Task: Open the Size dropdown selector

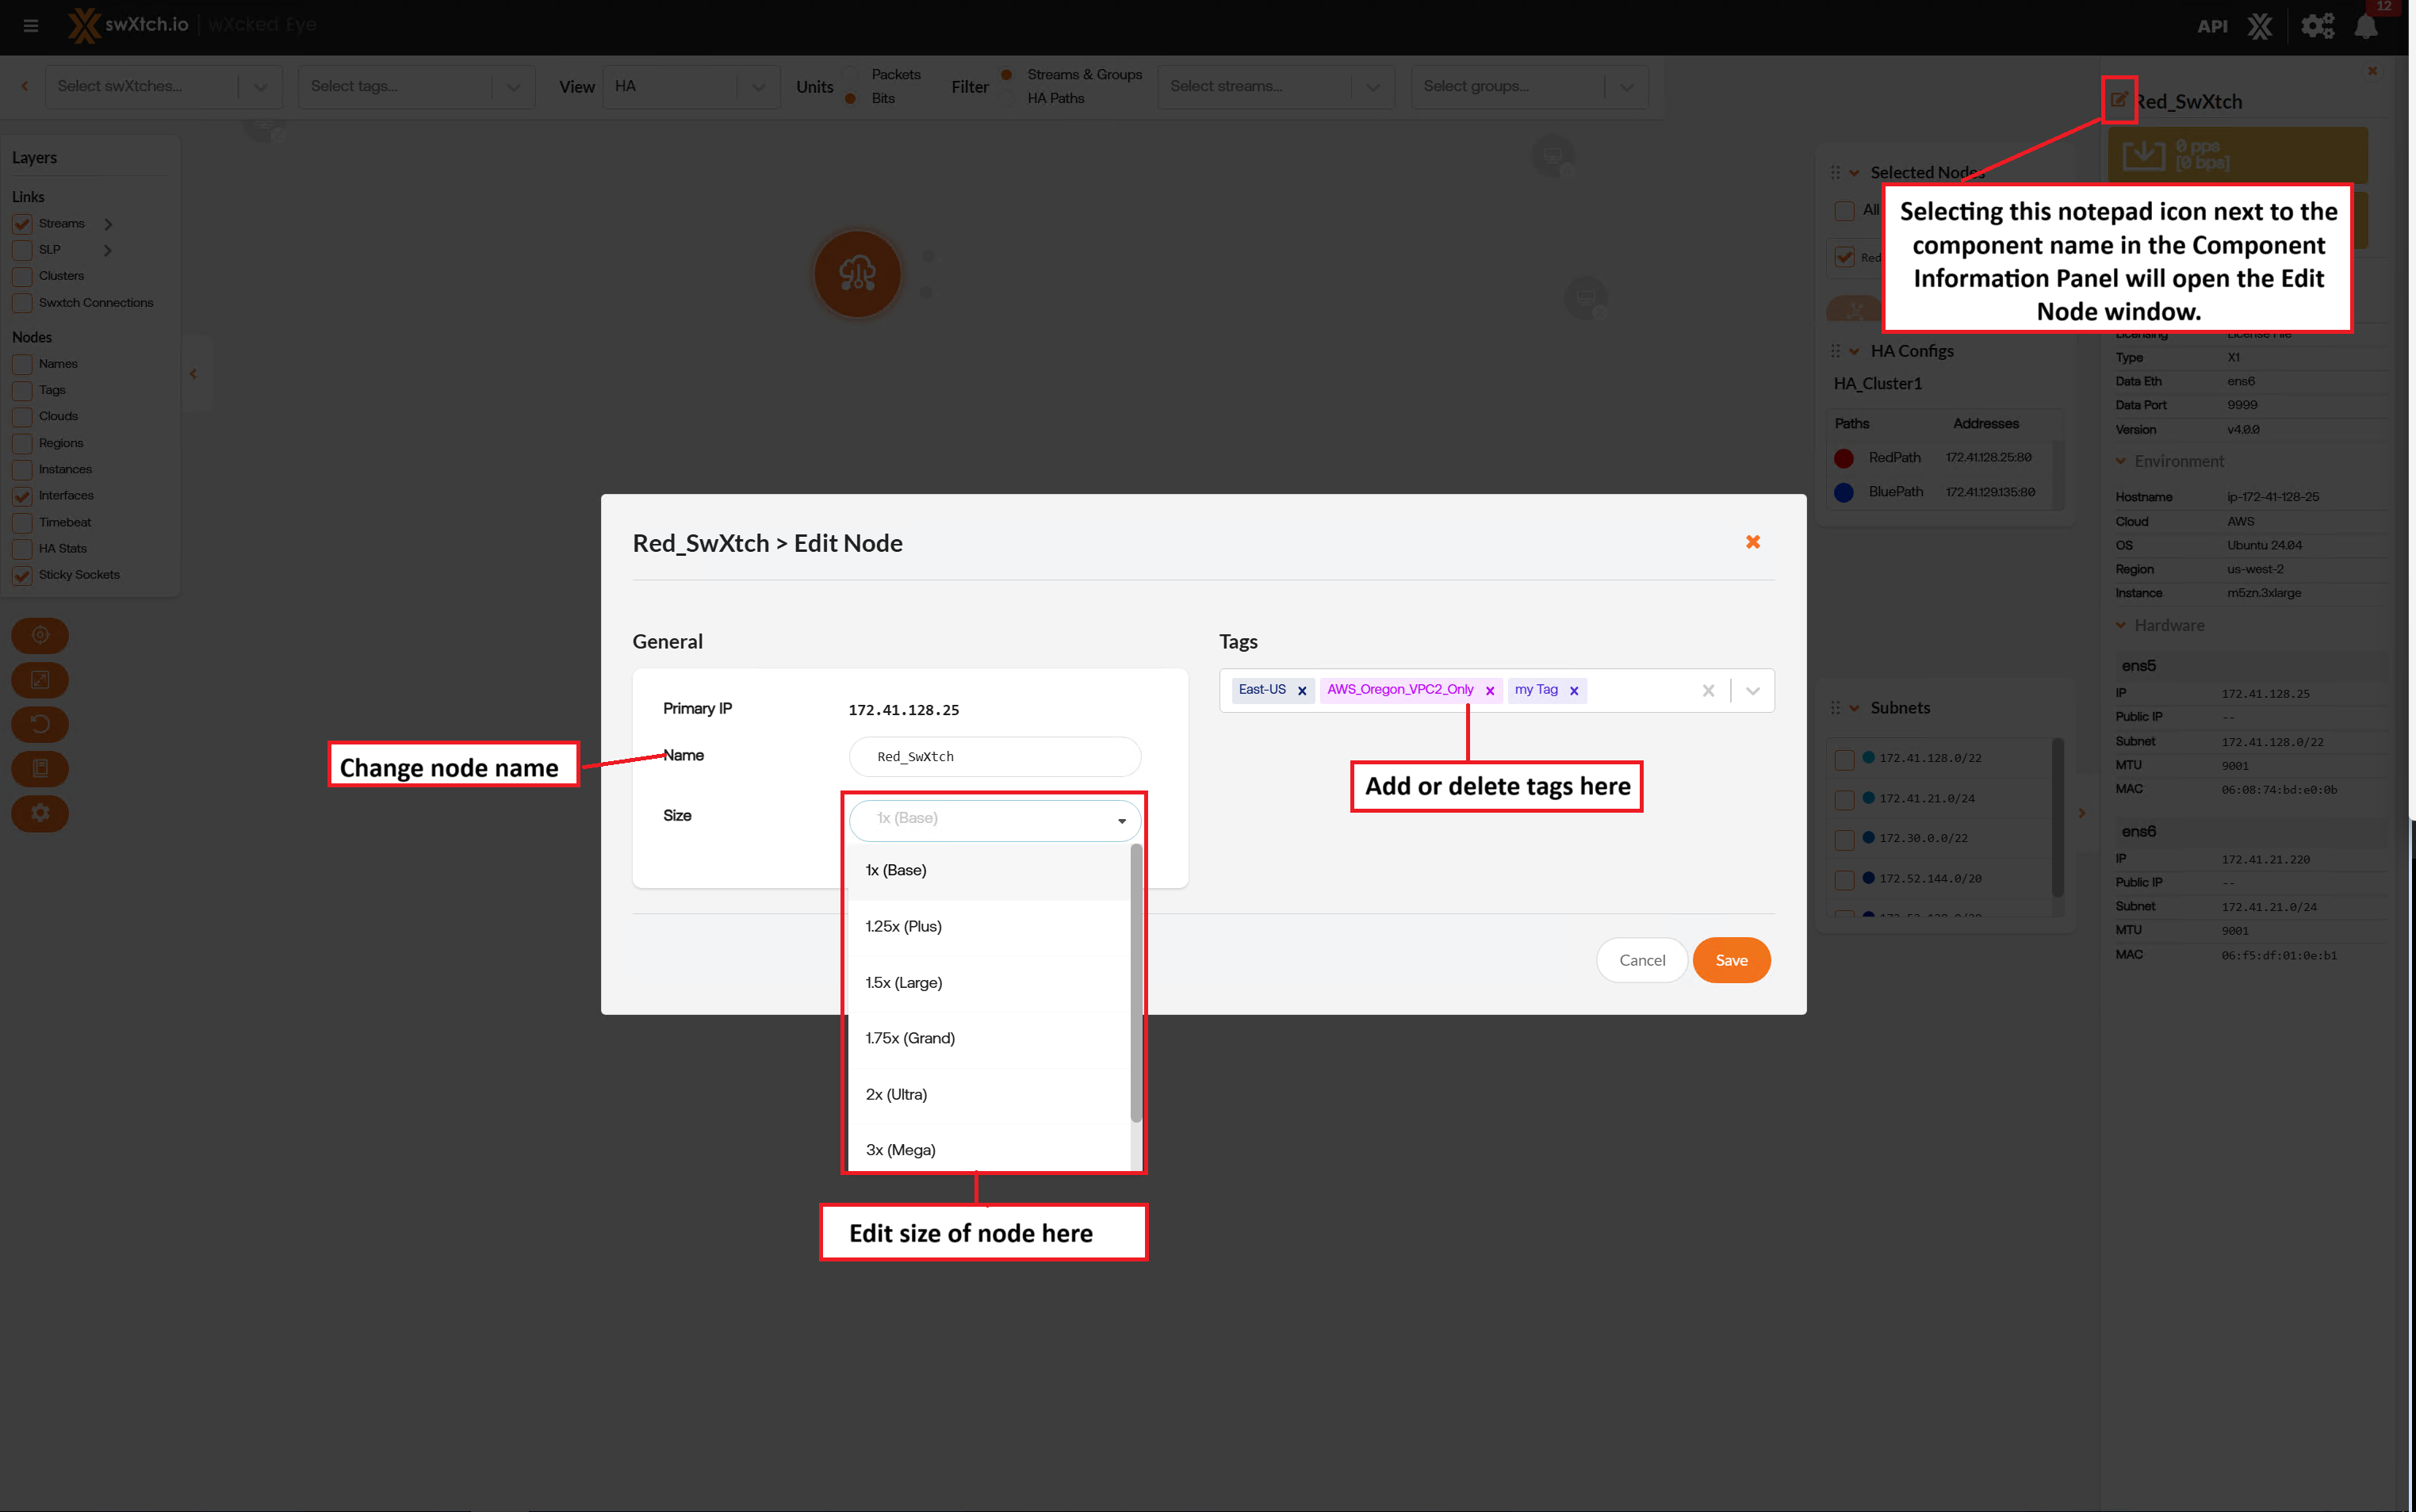Action: coord(994,820)
